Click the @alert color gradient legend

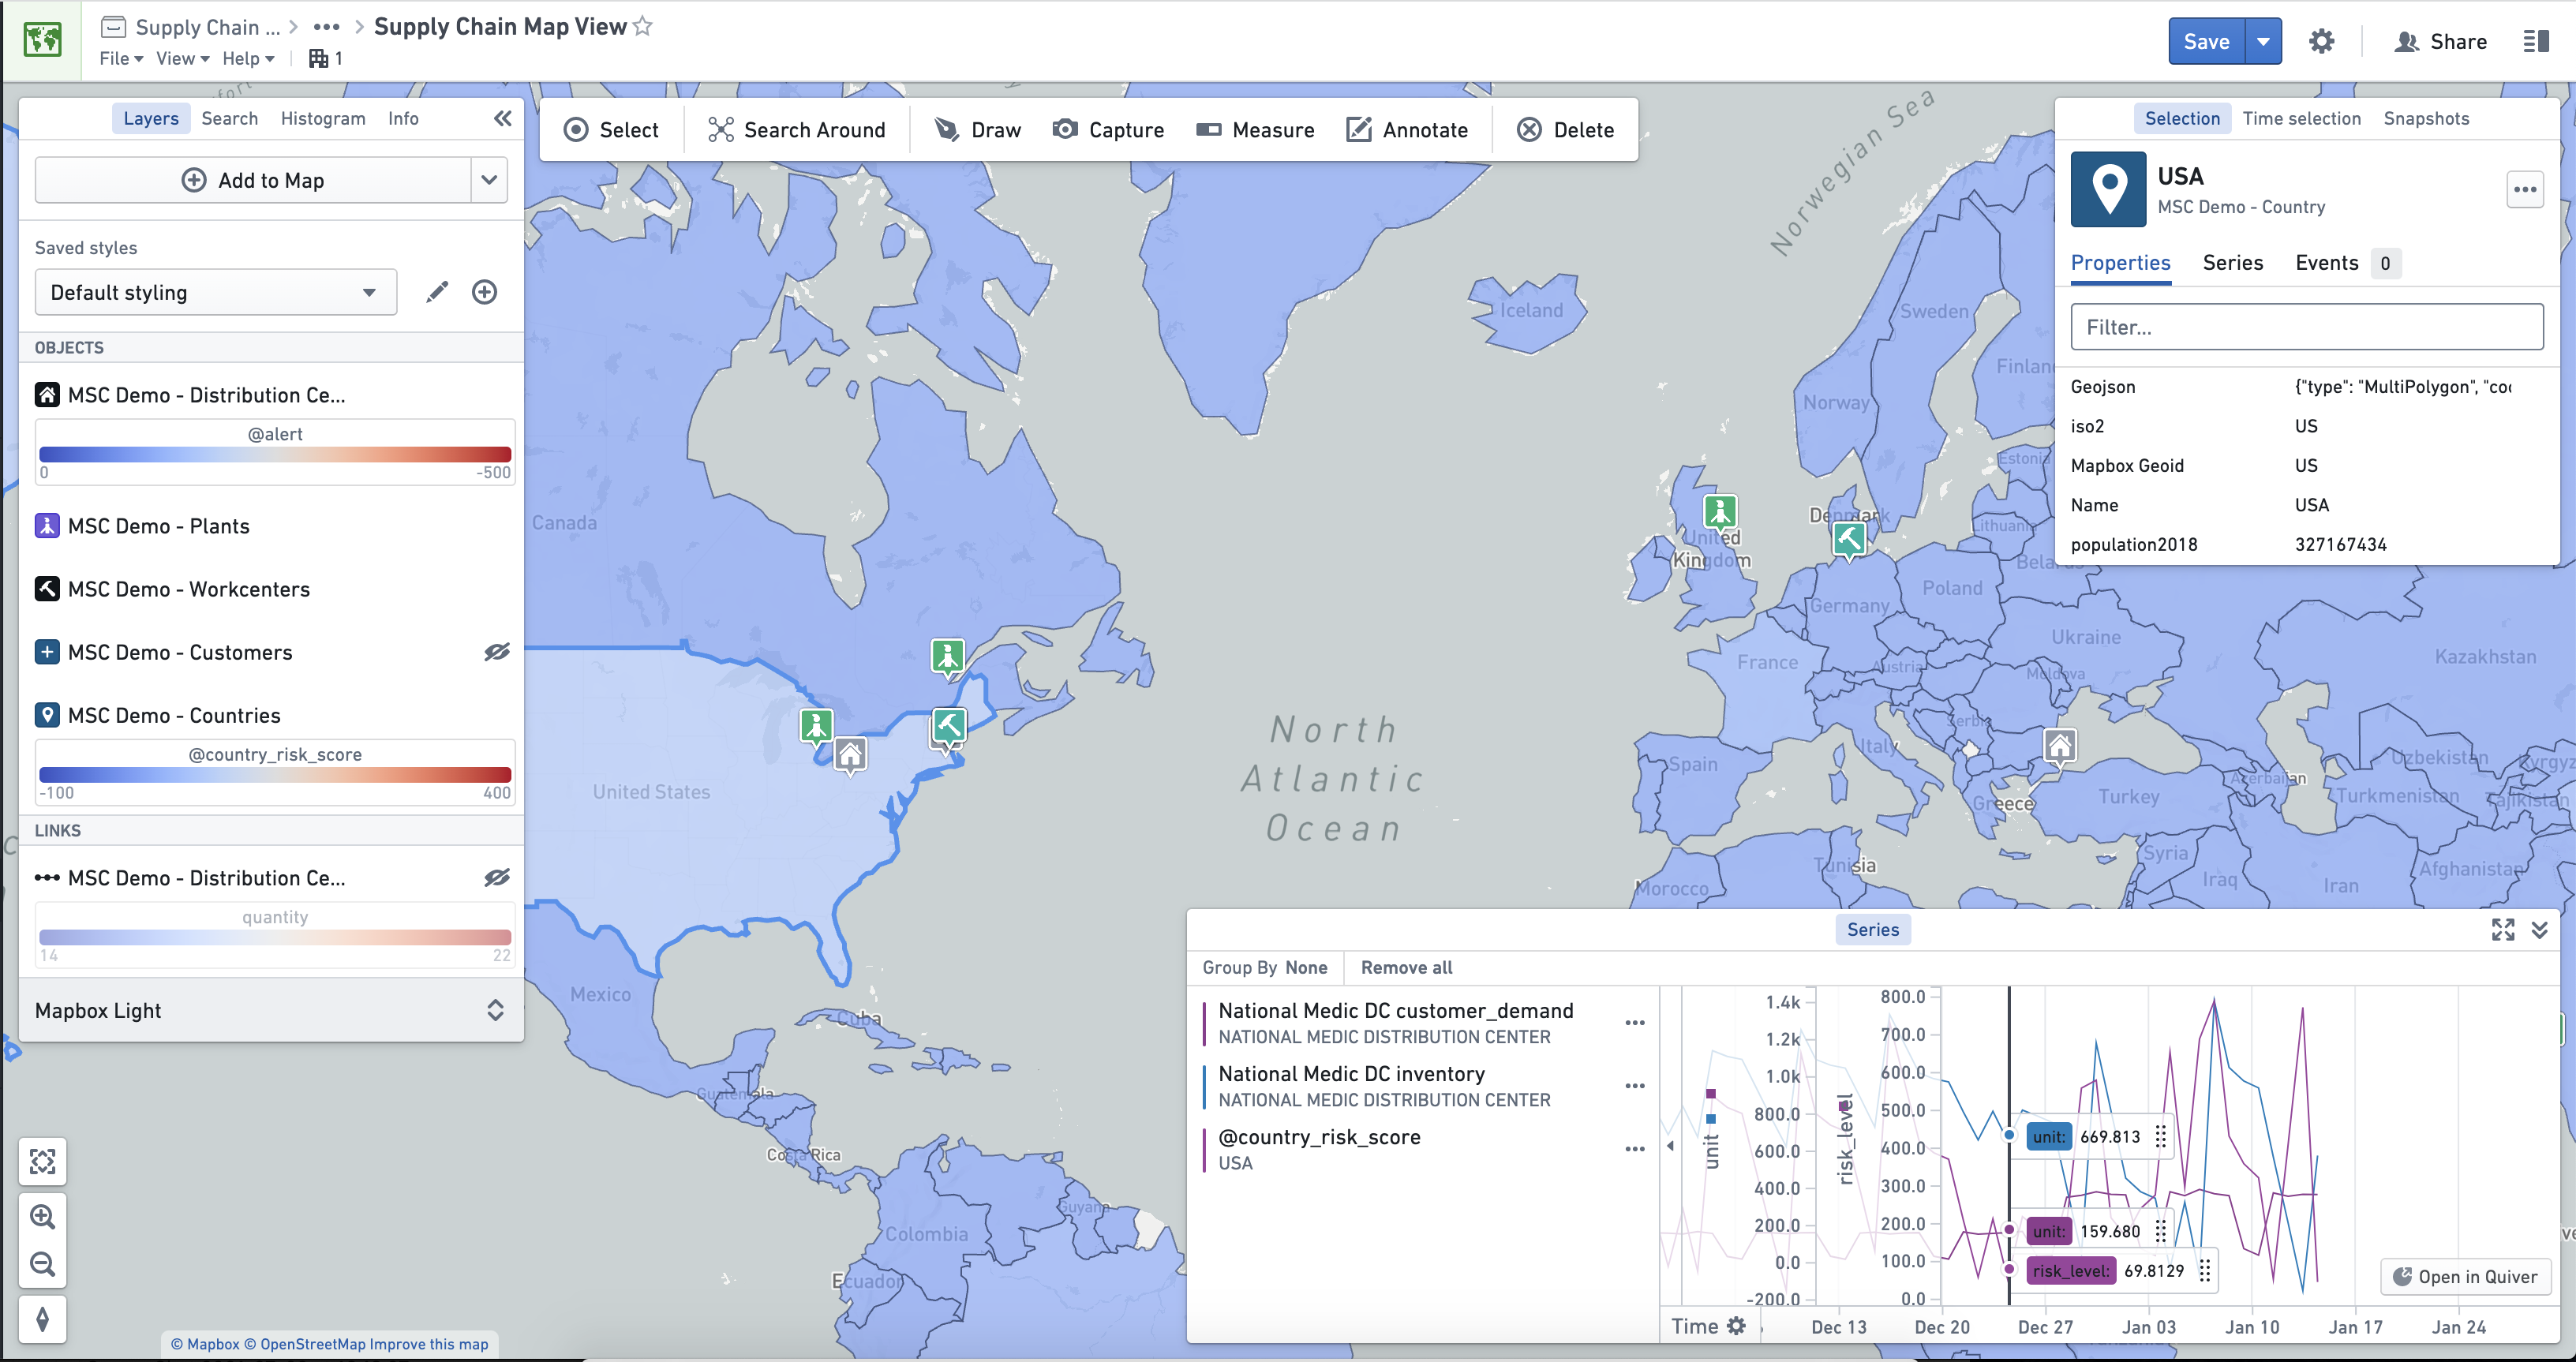coord(275,453)
